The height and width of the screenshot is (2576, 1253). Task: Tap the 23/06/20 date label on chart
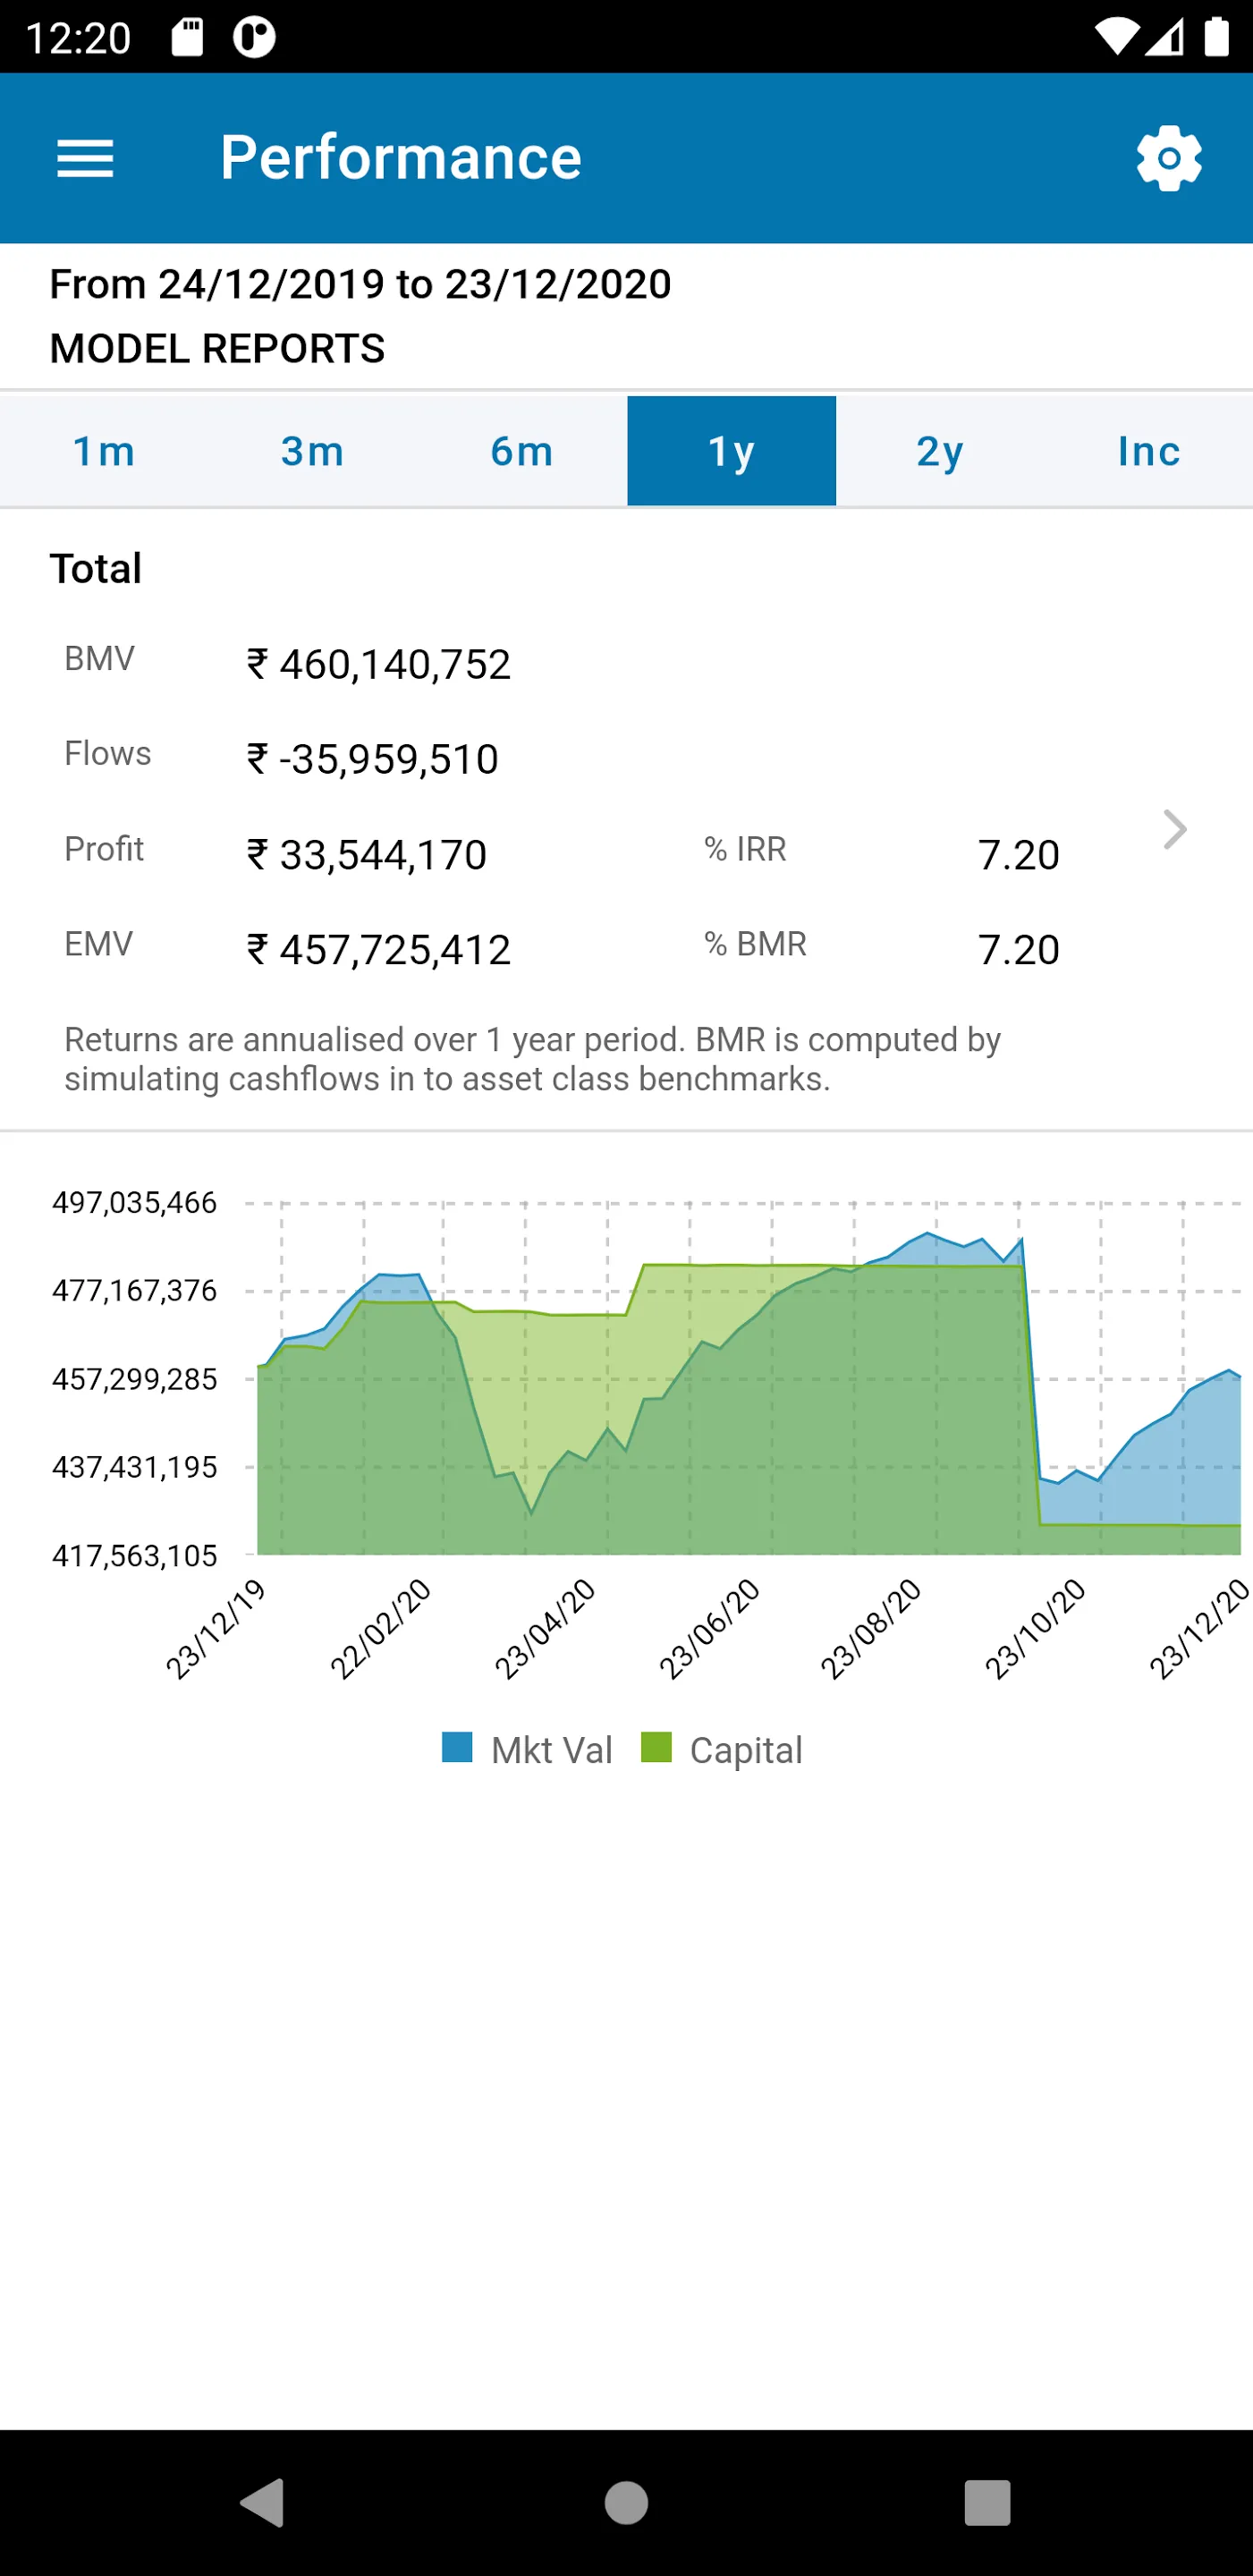click(x=709, y=1628)
